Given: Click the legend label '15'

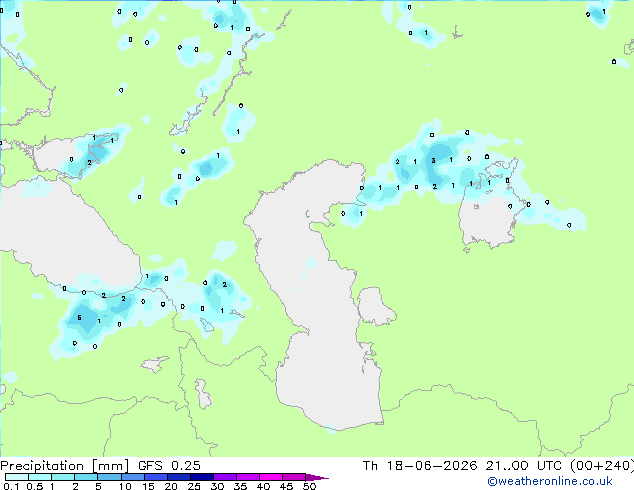Looking at the screenshot, I should [x=148, y=486].
